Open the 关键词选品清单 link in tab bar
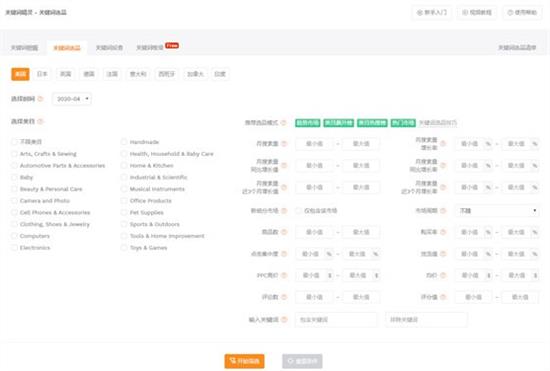Image resolution: width=550 pixels, height=371 pixels. pyautogui.click(x=517, y=48)
